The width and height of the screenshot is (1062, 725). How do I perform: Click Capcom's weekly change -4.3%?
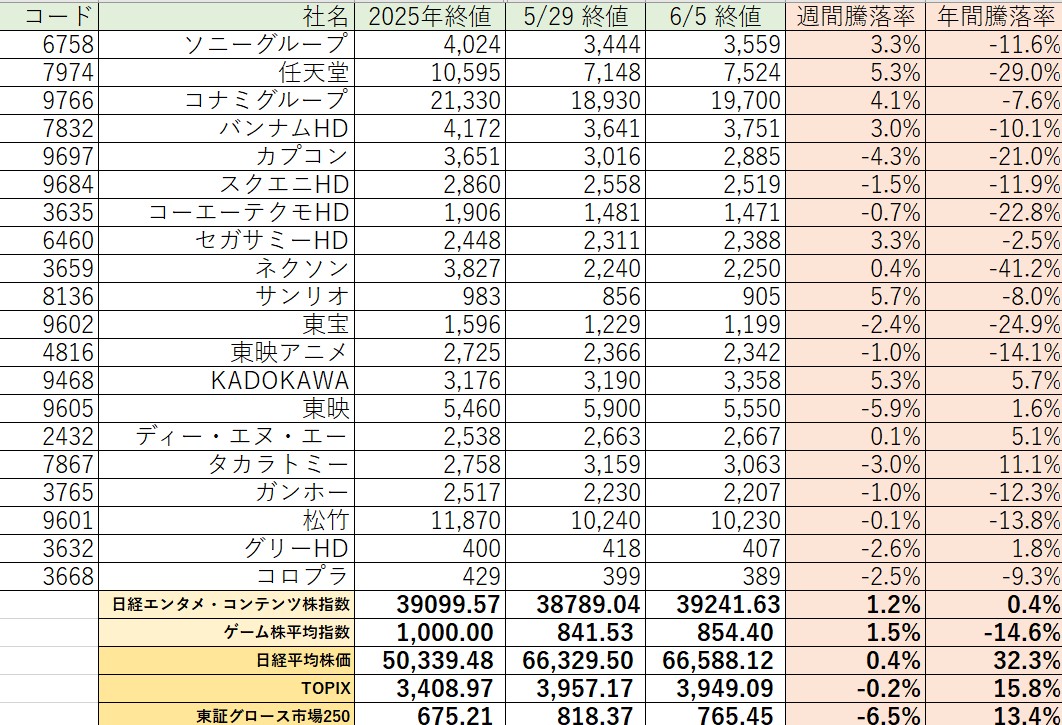click(x=855, y=157)
